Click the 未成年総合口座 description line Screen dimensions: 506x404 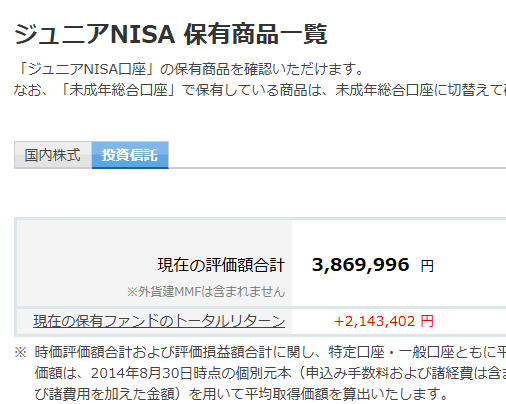pos(260,90)
